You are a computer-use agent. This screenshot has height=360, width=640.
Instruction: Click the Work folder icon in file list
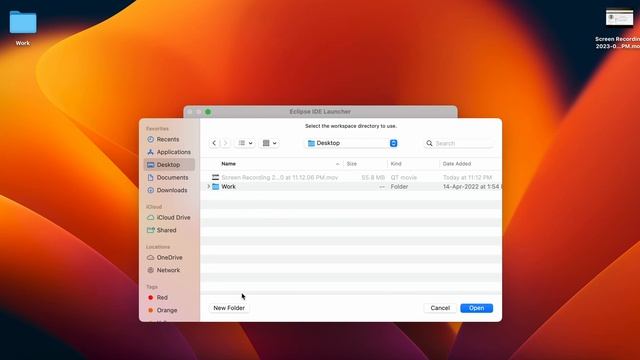pyautogui.click(x=216, y=187)
